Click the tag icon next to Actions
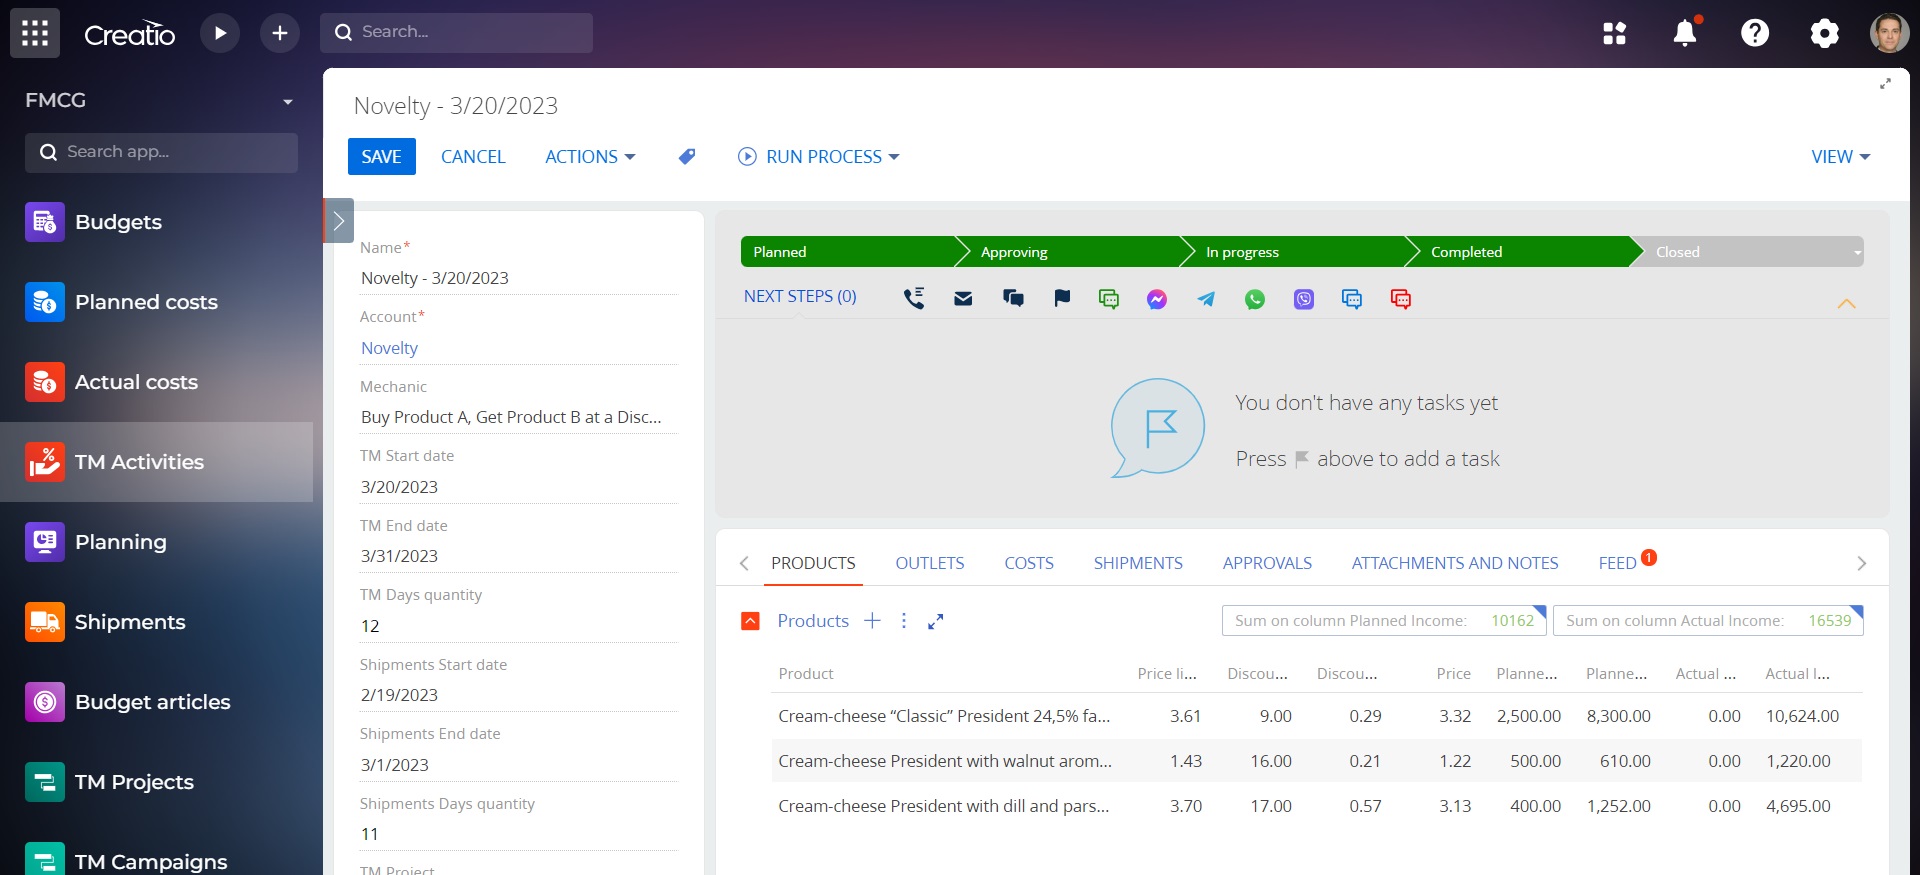Image resolution: width=1920 pixels, height=875 pixels. [x=687, y=157]
